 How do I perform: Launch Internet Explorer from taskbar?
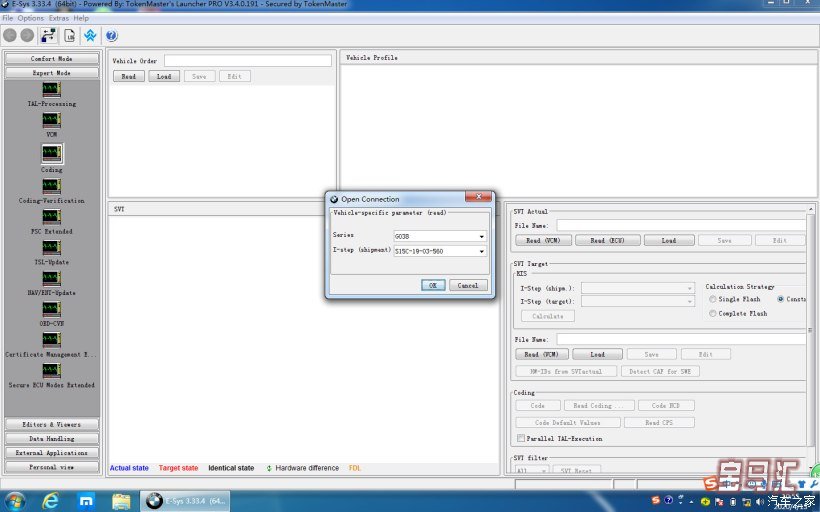point(51,502)
